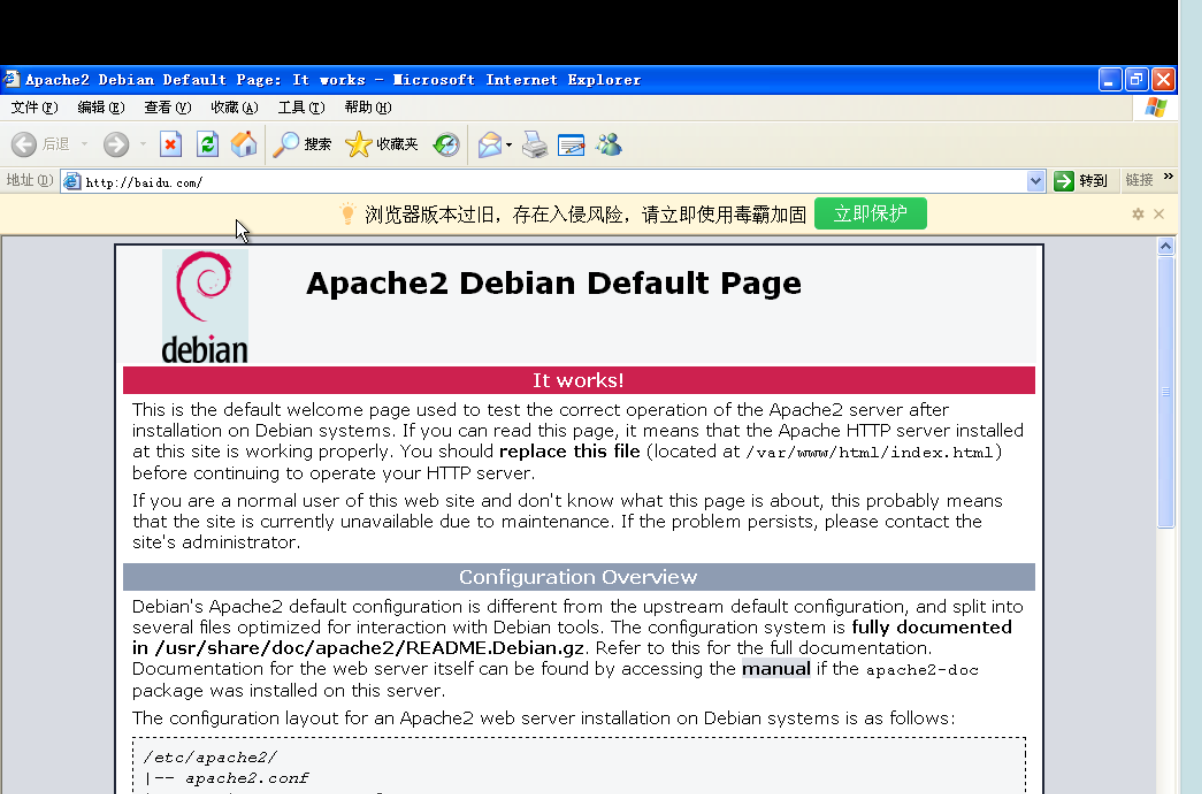Open the 'manual' link in Configuration Overview
Screen dimensions: 1202x794
(x=776, y=669)
